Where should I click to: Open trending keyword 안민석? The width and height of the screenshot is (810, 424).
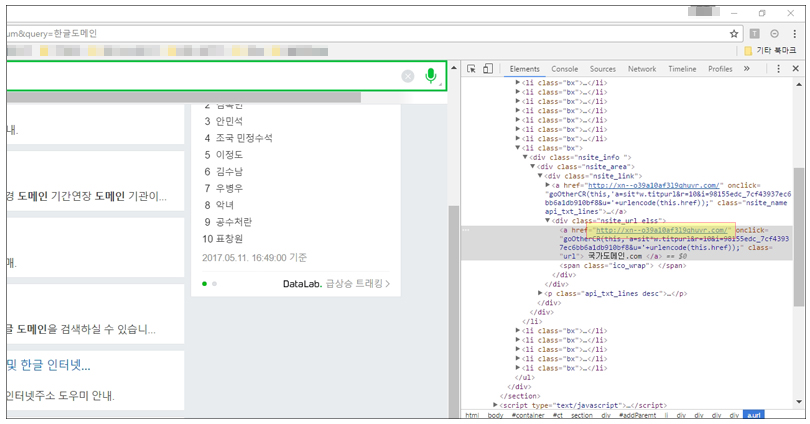[x=229, y=121]
